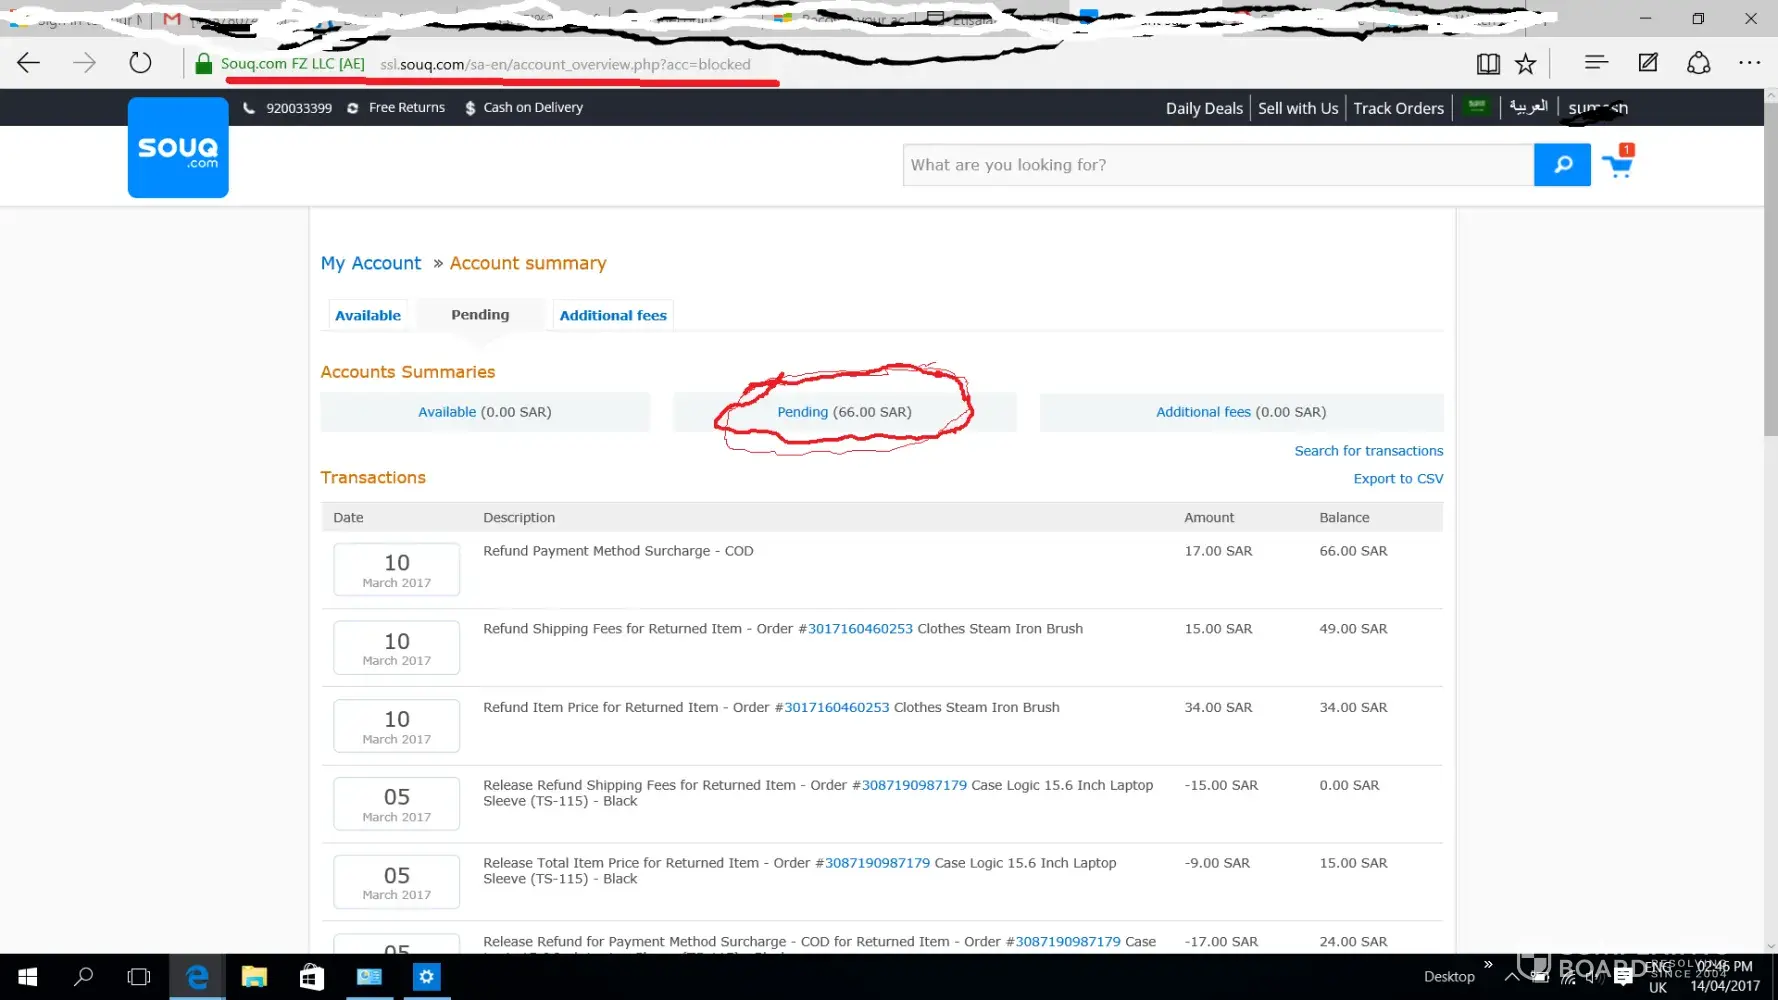
Task: Switch to the Additional fees tab
Action: (x=613, y=315)
